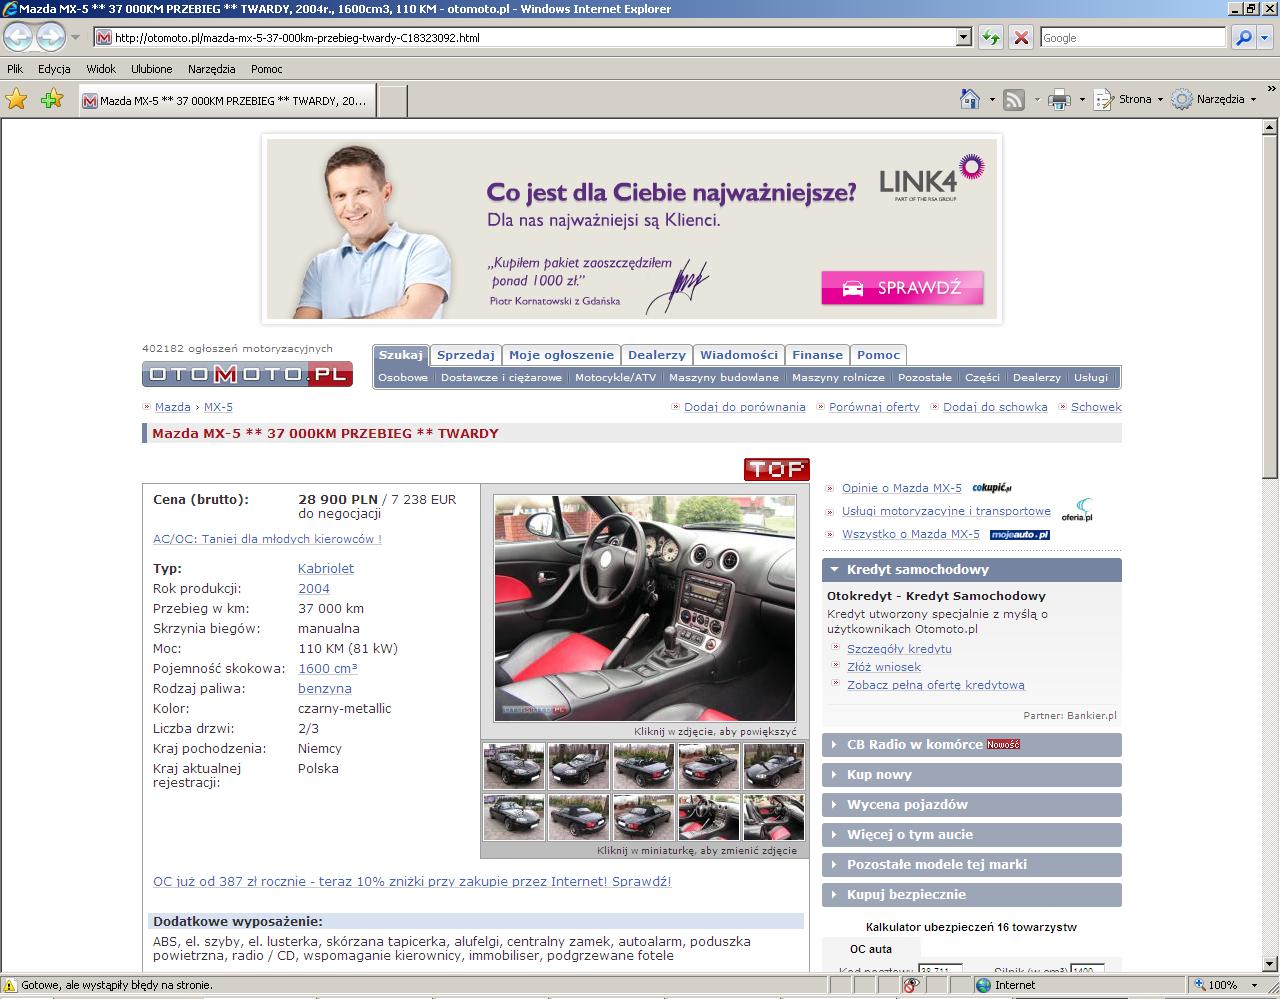Click the Google search input field

pyautogui.click(x=1133, y=38)
